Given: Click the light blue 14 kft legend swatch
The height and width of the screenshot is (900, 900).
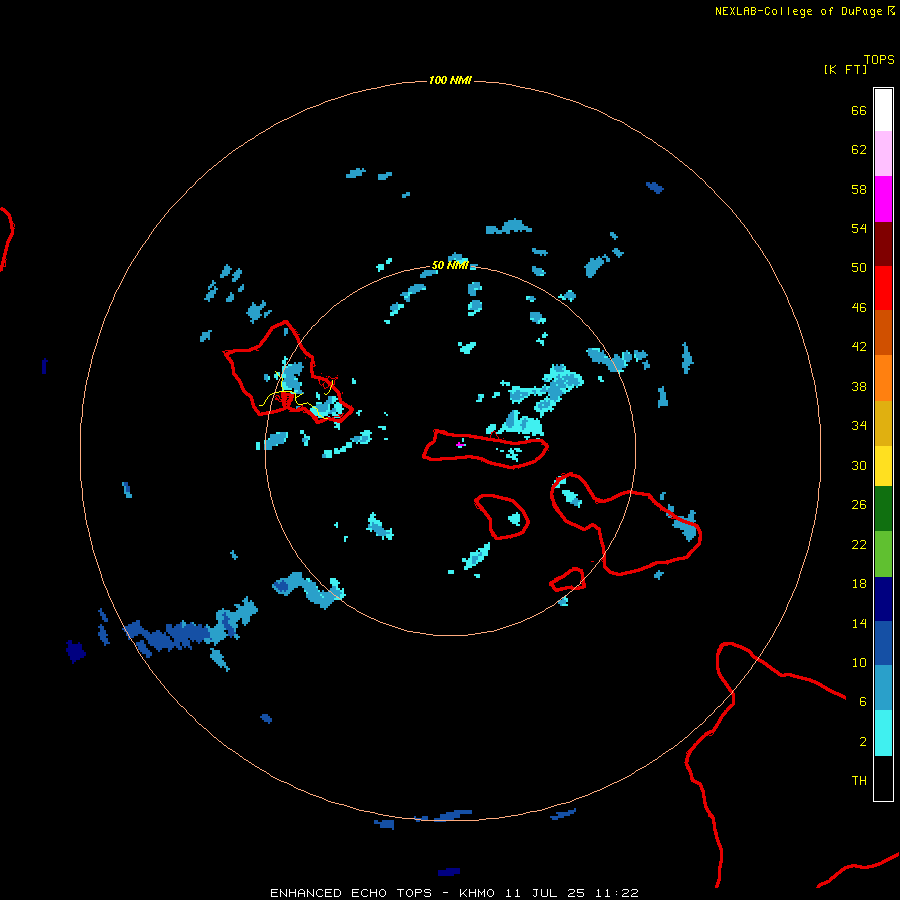Looking at the screenshot, I should tap(883, 688).
